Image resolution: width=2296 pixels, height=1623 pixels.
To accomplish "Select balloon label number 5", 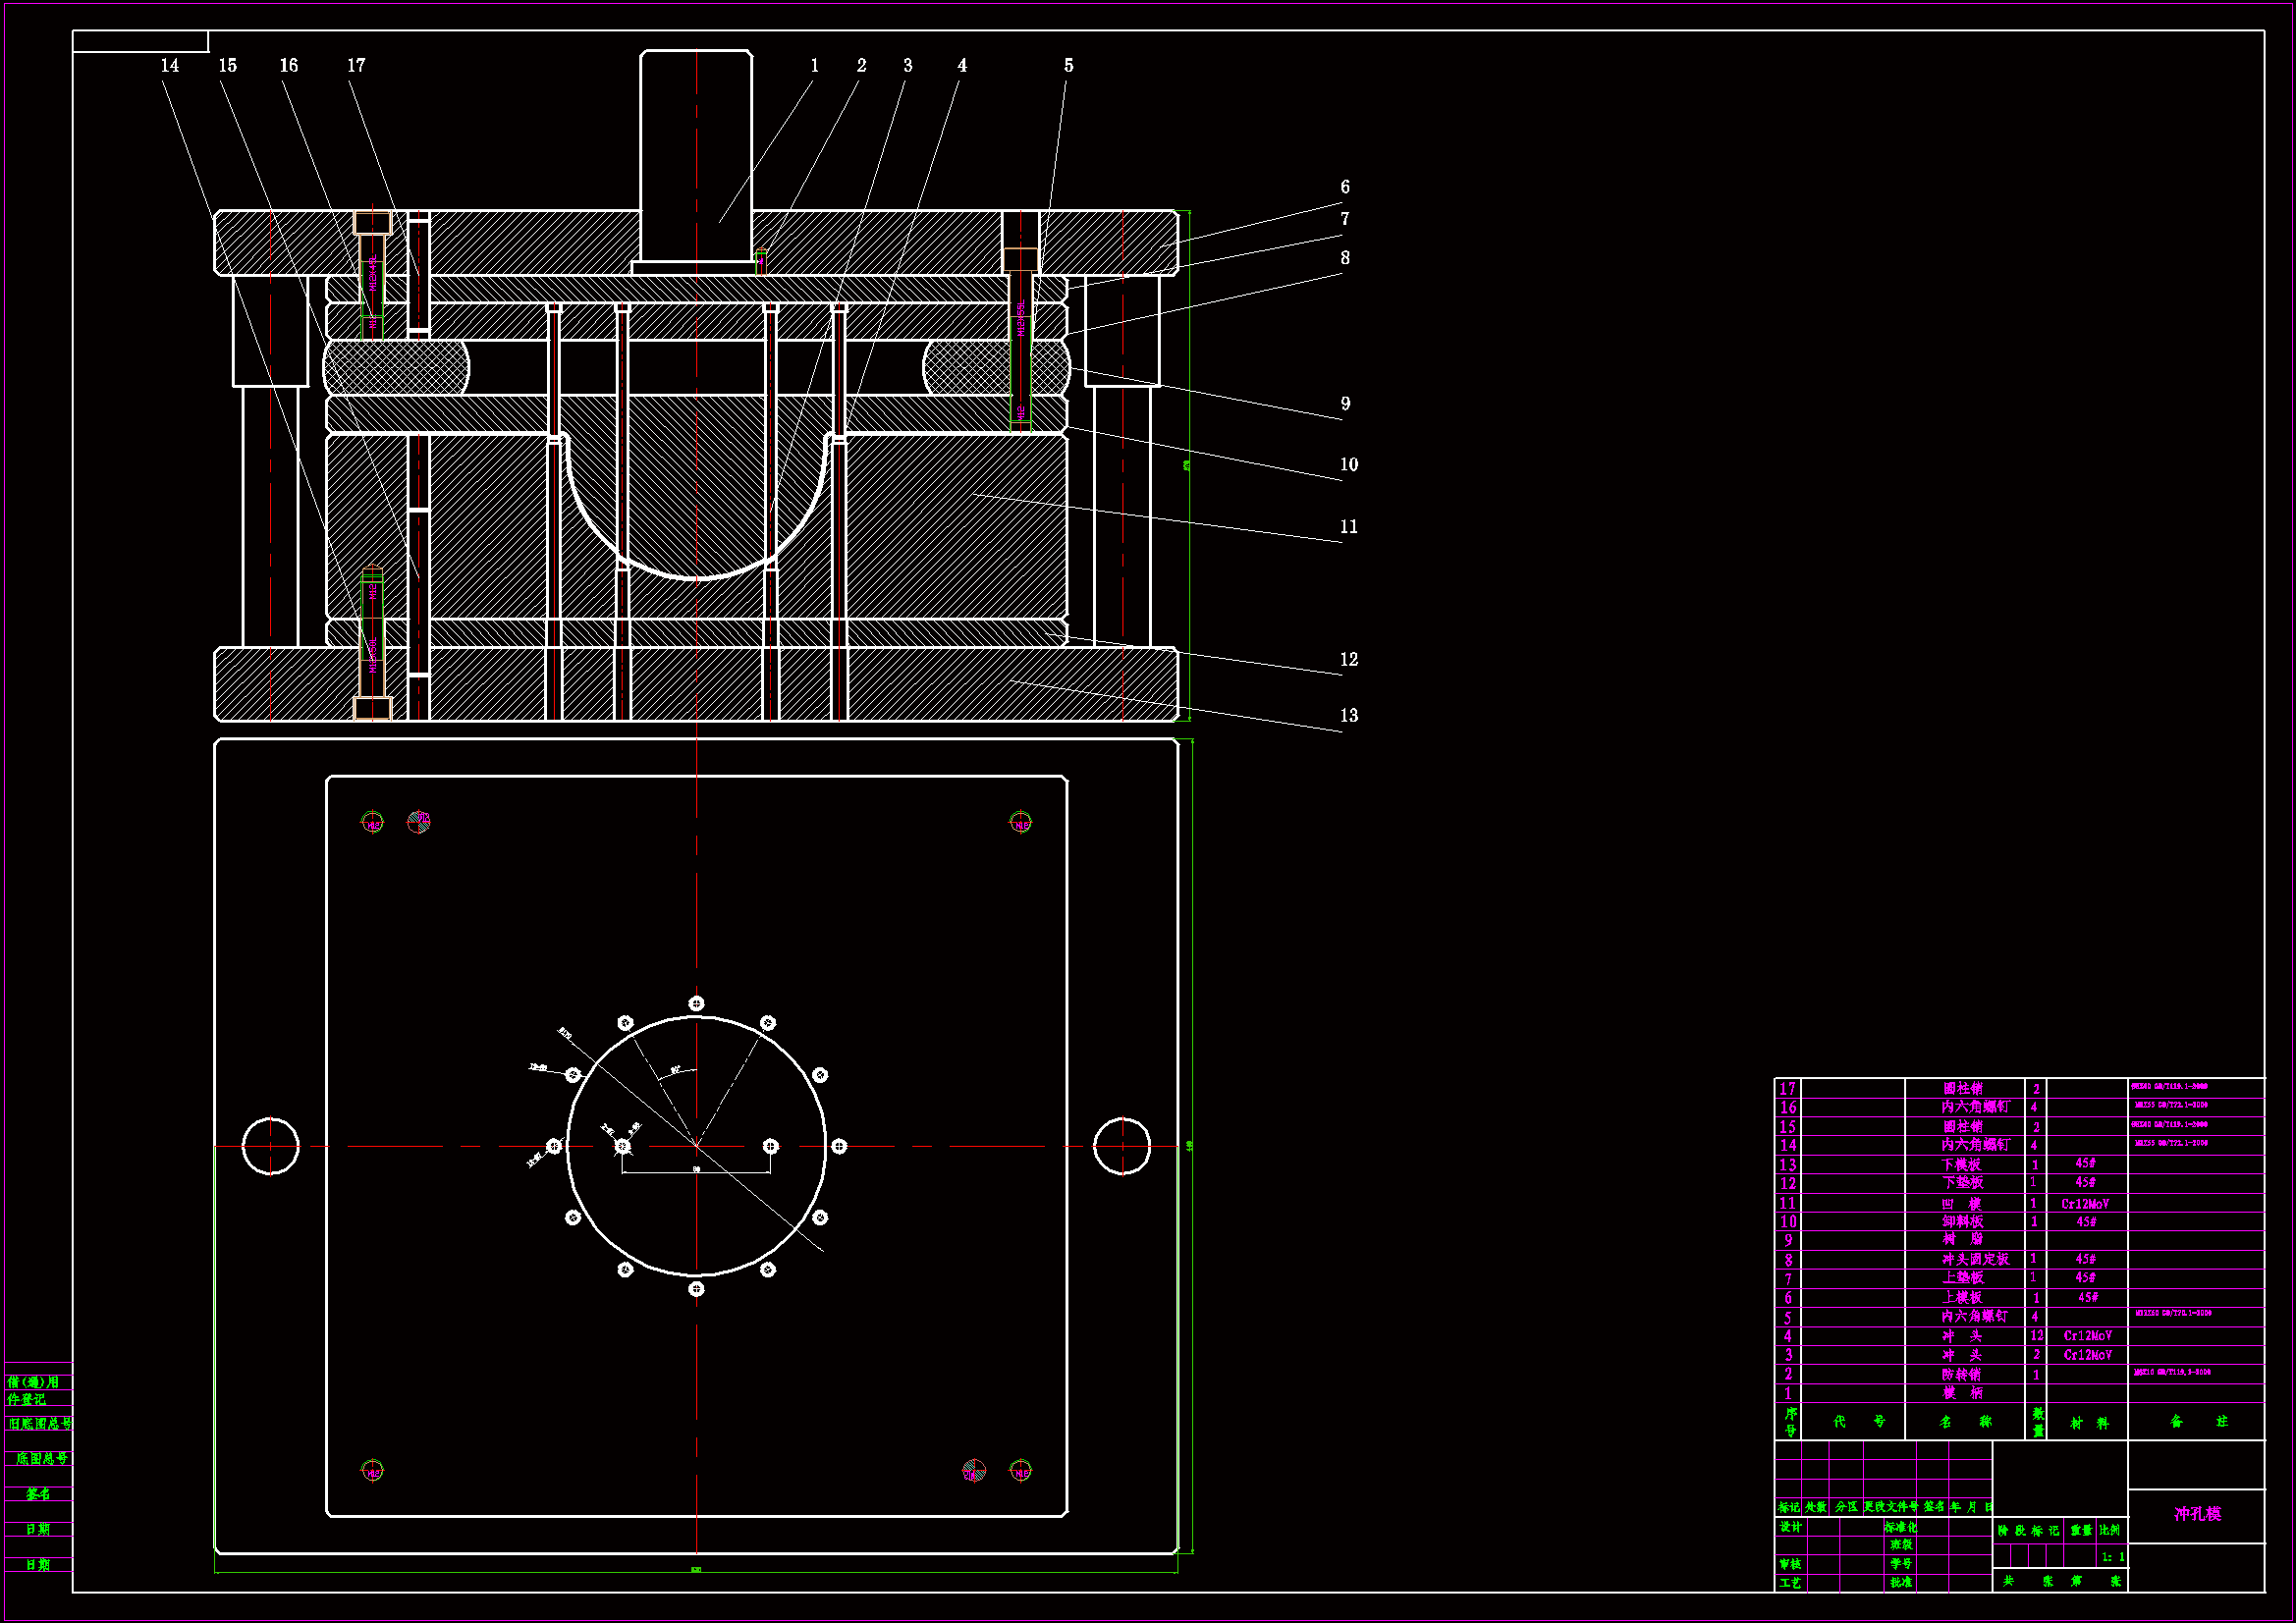I will pos(1068,66).
